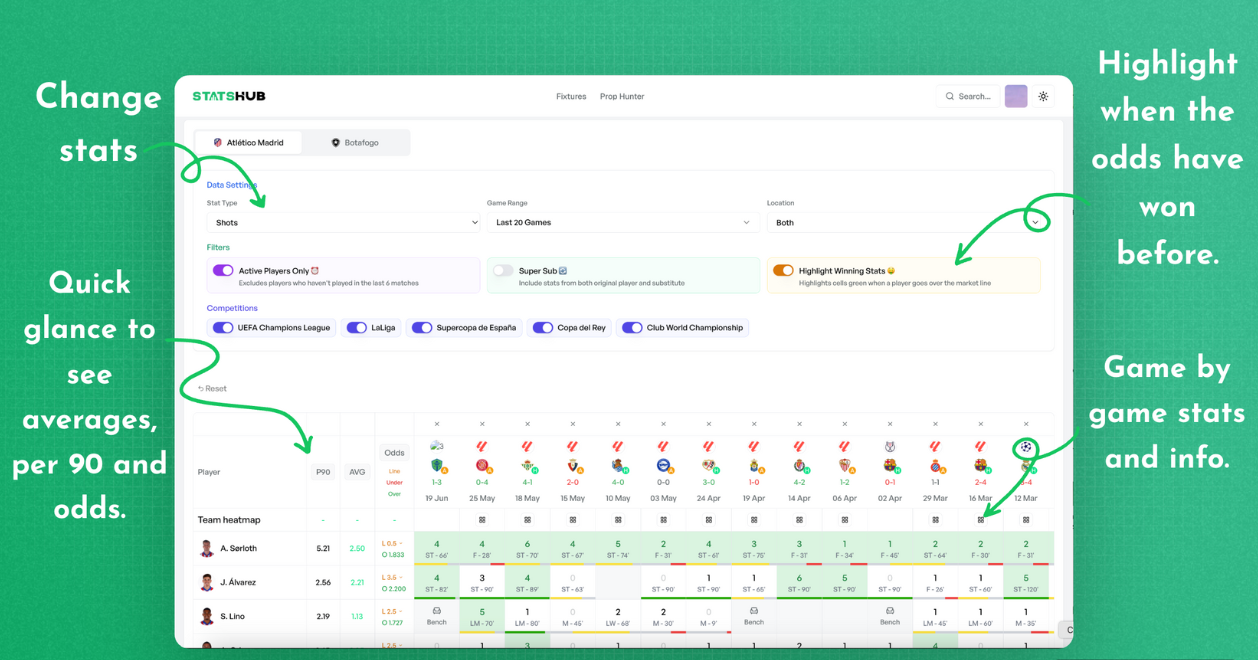Open team heatmap for 15 May game
The width and height of the screenshot is (1258, 660).
pyautogui.click(x=573, y=520)
